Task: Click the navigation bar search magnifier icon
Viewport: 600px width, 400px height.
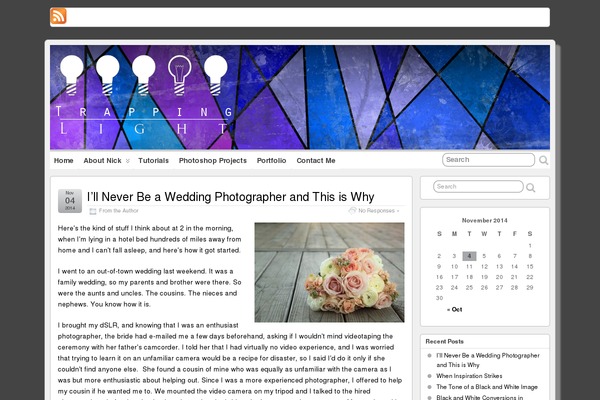Action: (543, 160)
